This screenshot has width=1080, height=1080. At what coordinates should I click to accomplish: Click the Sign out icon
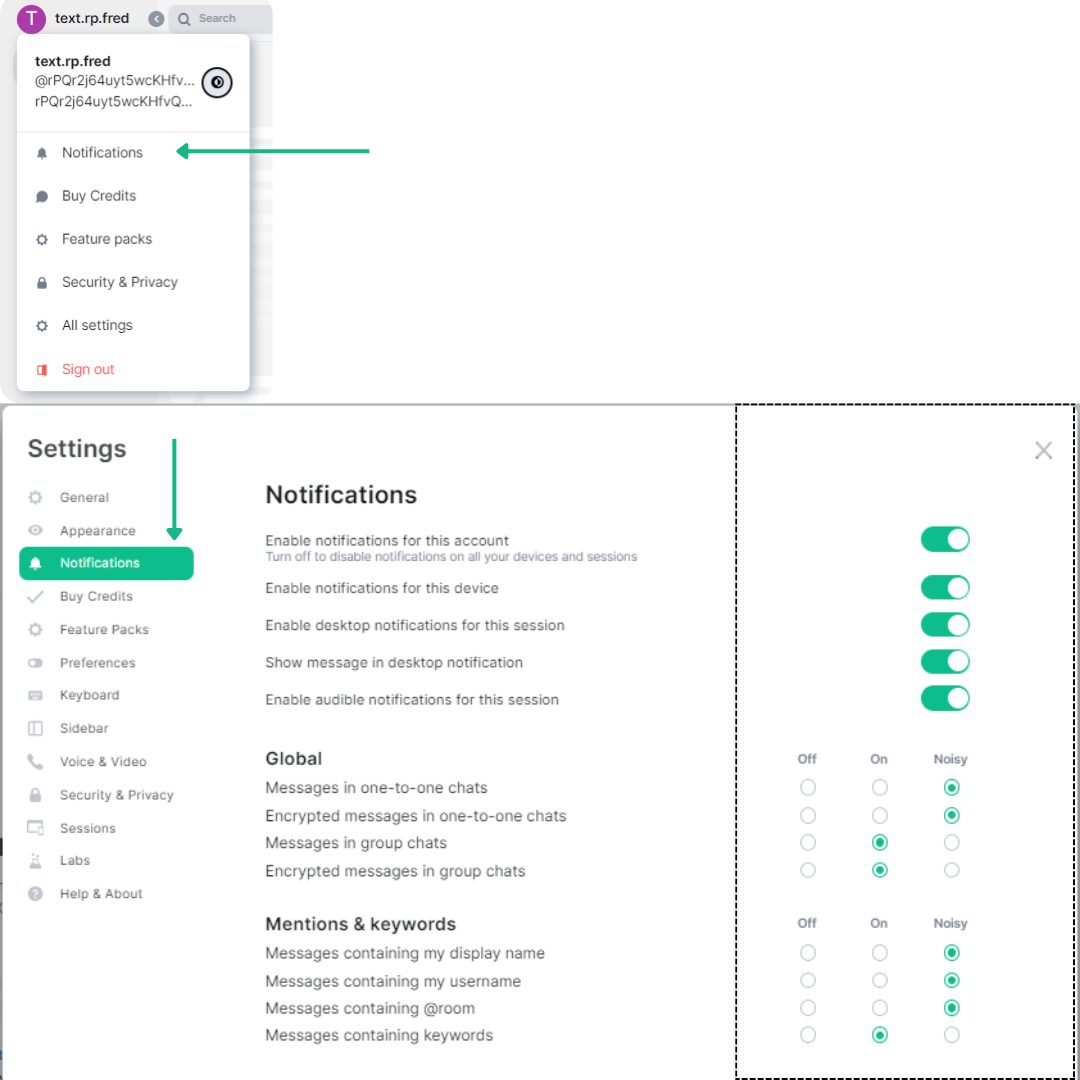pos(42,370)
